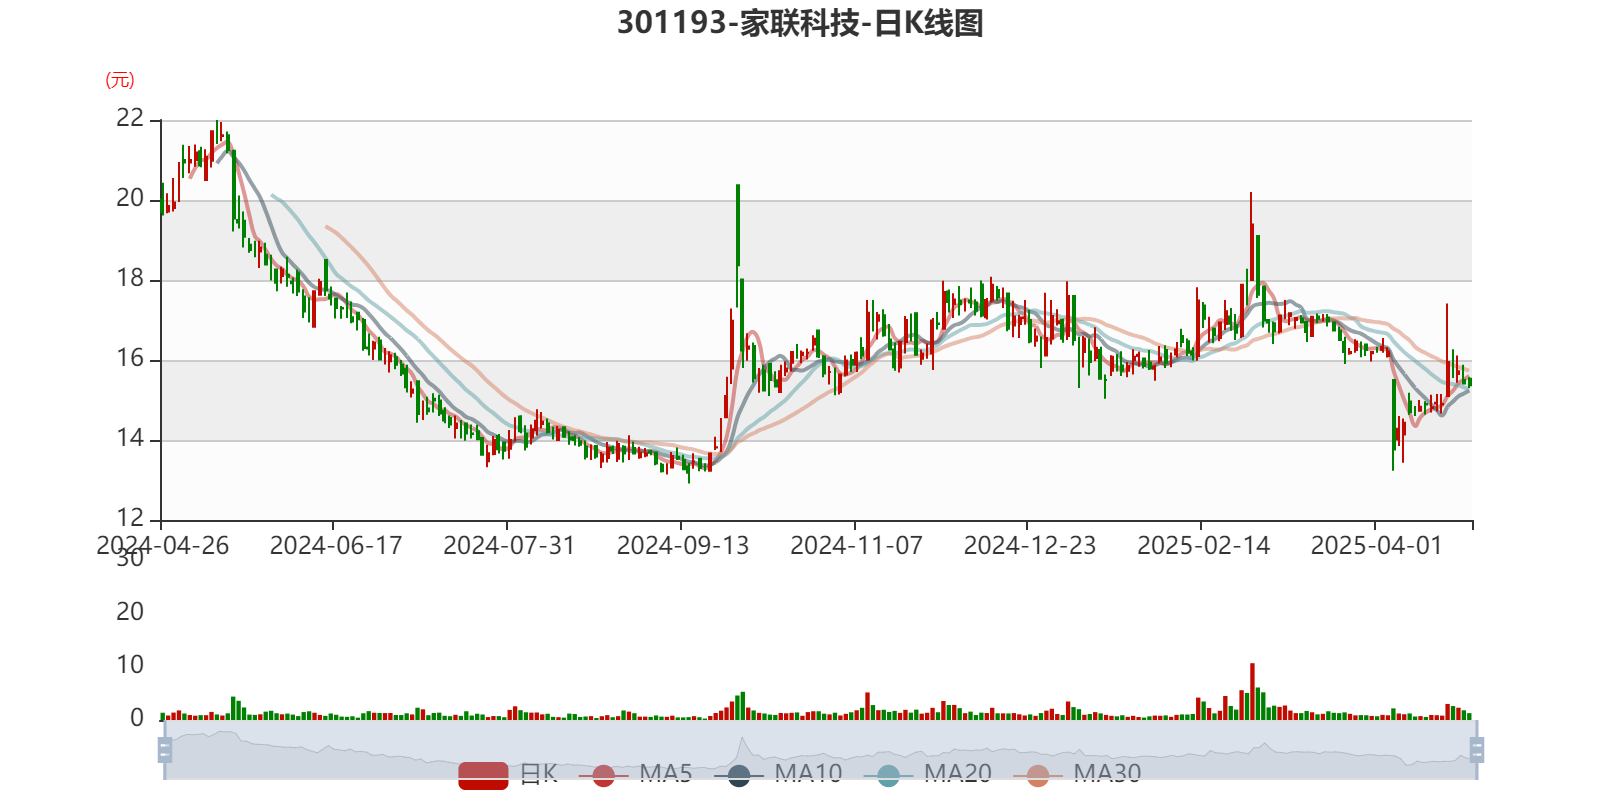This screenshot has height=800, width=1600.
Task: Toggle the 日K candlestick legend icon
Action: (483, 774)
